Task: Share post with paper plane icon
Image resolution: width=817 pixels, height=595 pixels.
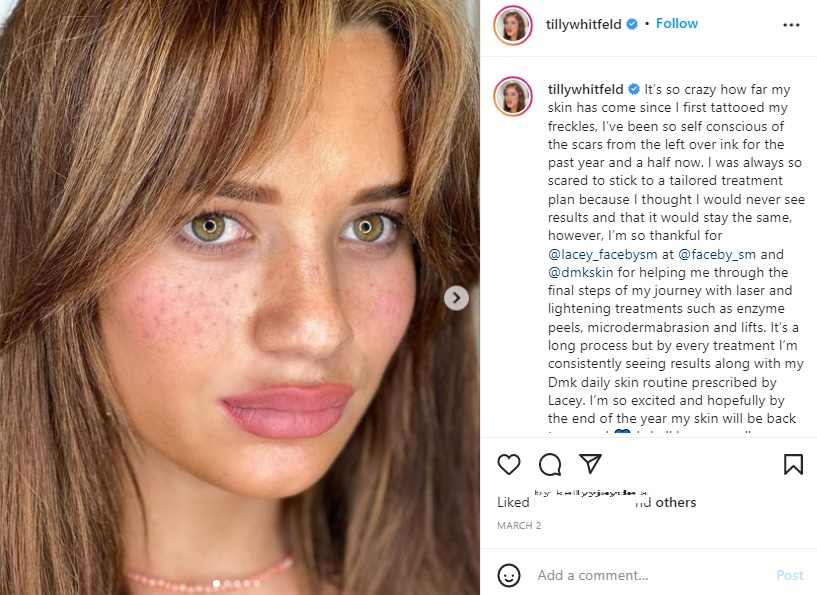Action: (x=590, y=464)
